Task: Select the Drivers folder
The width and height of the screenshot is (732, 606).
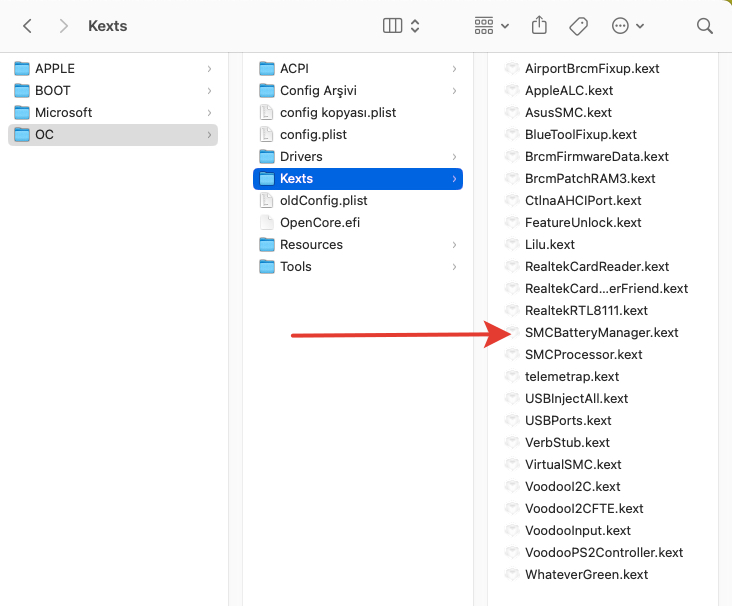Action: (x=301, y=157)
